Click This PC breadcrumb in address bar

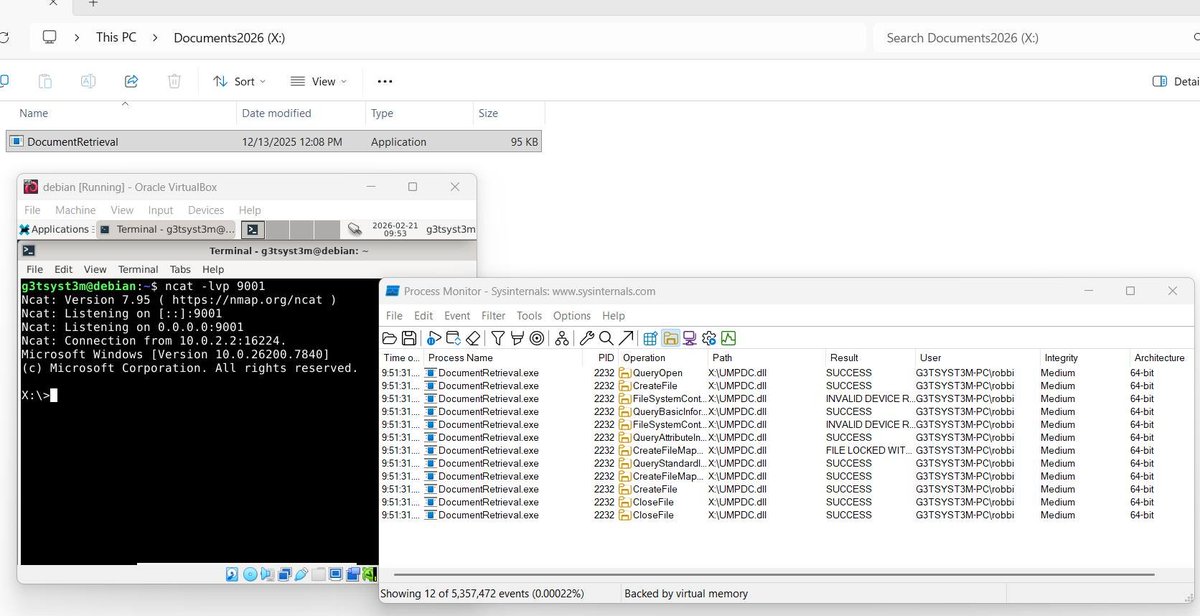coord(116,38)
